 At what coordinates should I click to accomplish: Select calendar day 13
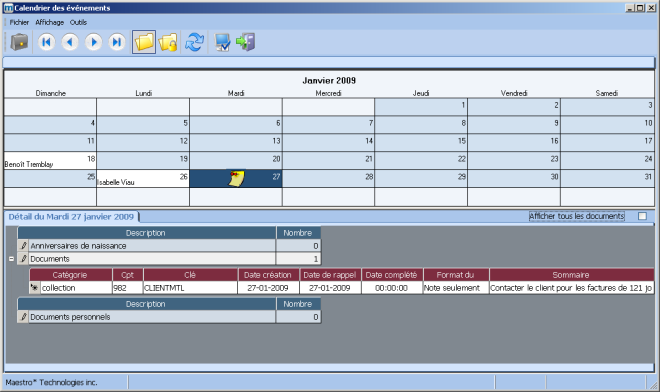(236, 143)
